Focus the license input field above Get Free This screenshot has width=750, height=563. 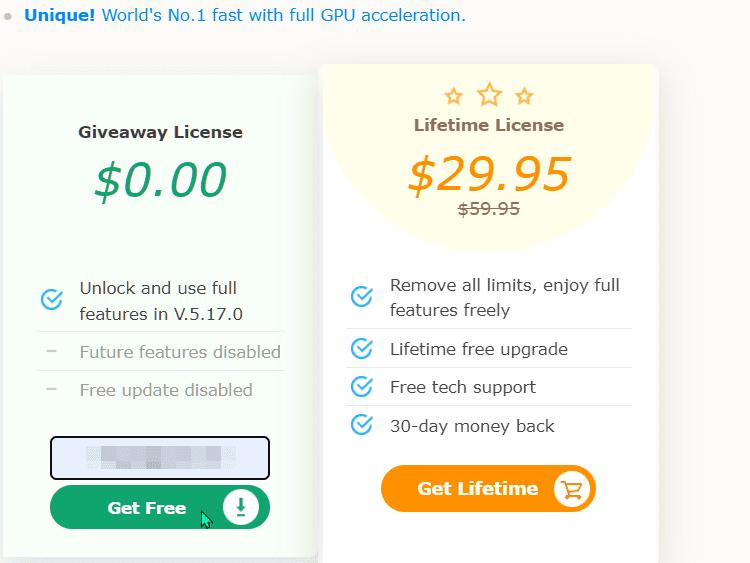(x=160, y=458)
